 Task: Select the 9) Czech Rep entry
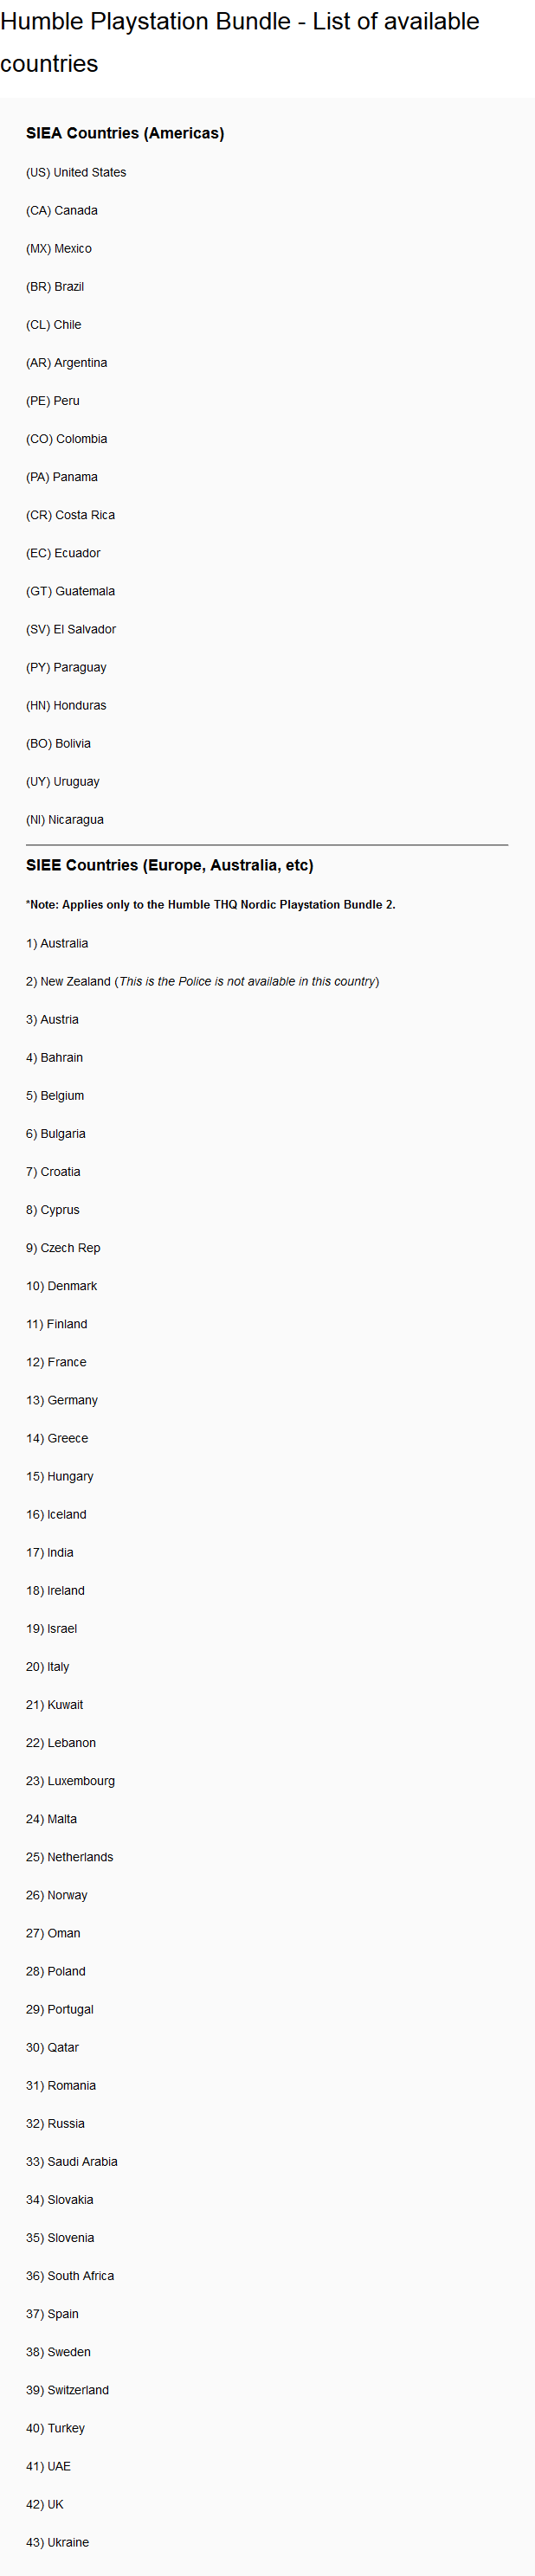point(63,1247)
